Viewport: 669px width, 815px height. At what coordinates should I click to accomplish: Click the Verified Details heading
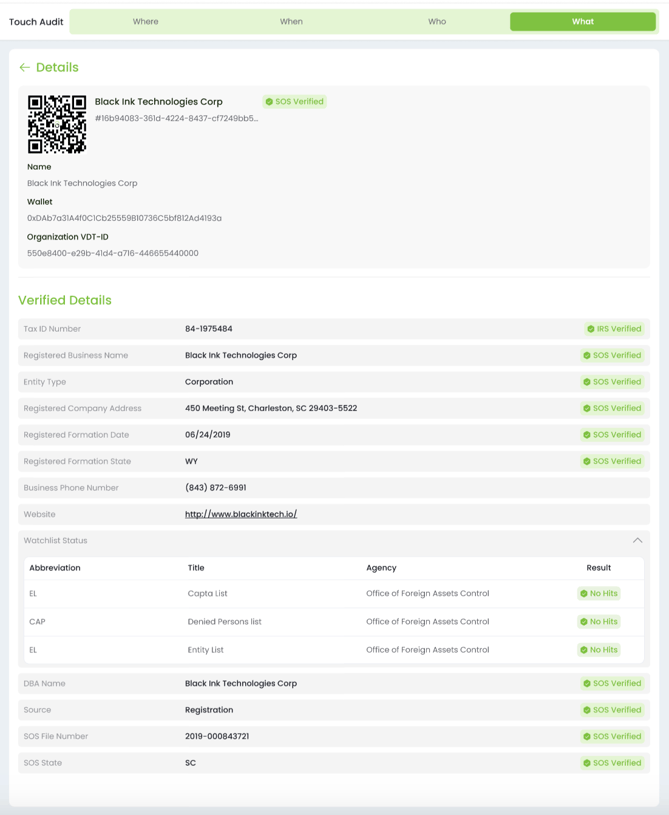tap(65, 300)
